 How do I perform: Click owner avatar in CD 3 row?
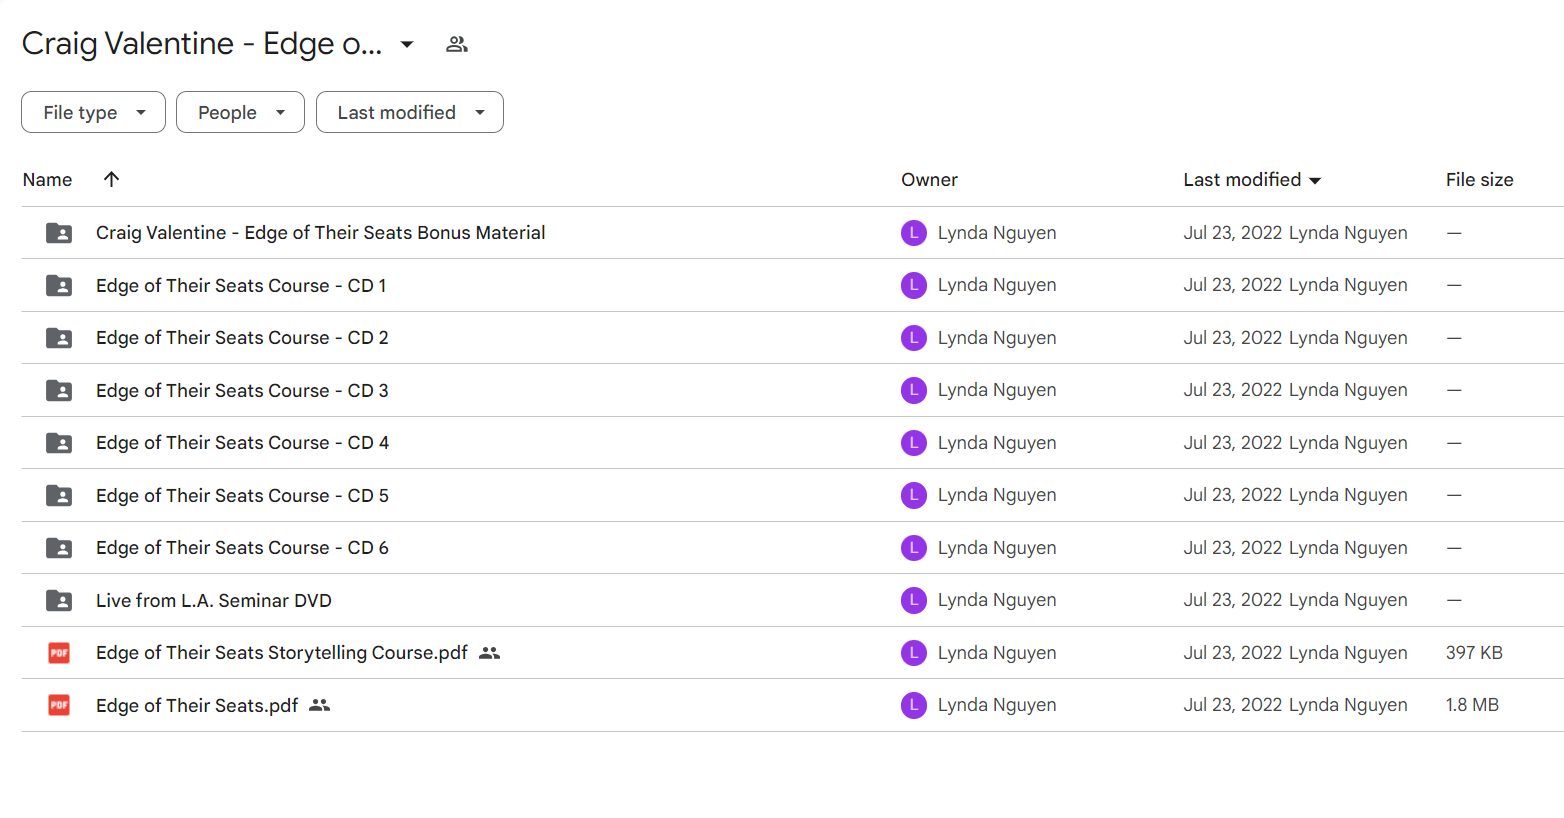(x=914, y=390)
